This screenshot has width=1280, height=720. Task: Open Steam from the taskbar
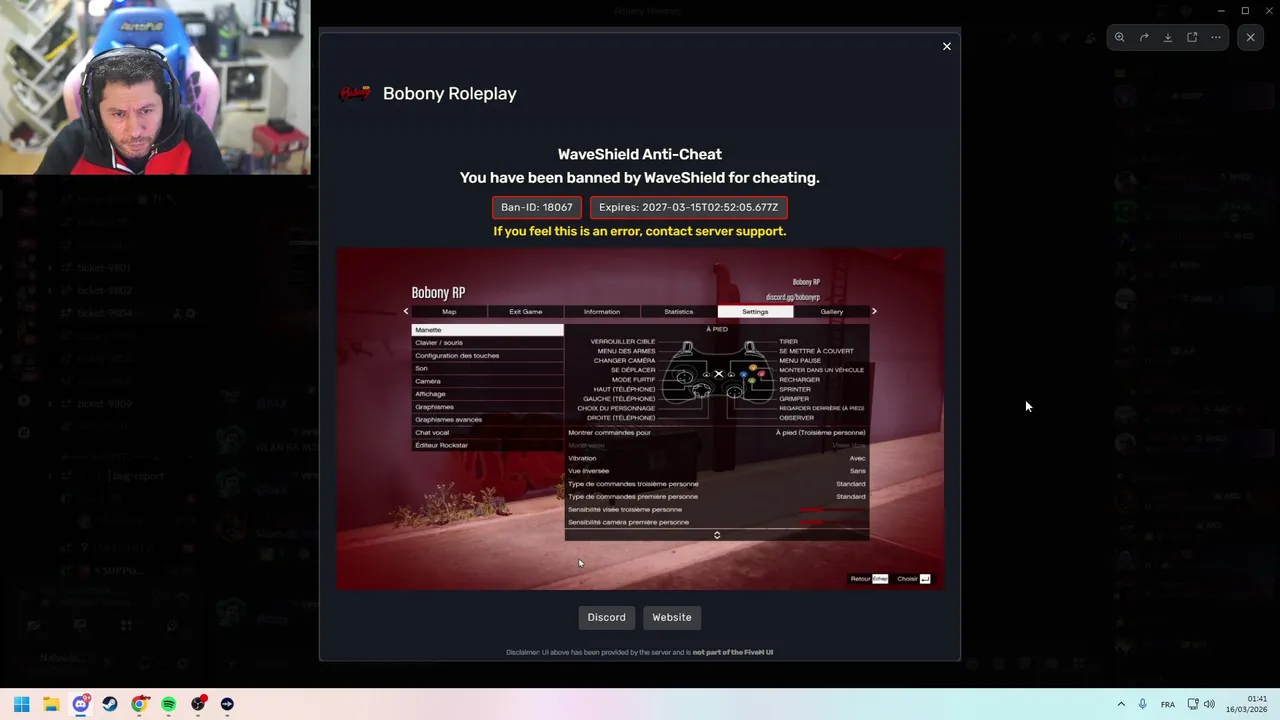[x=110, y=704]
